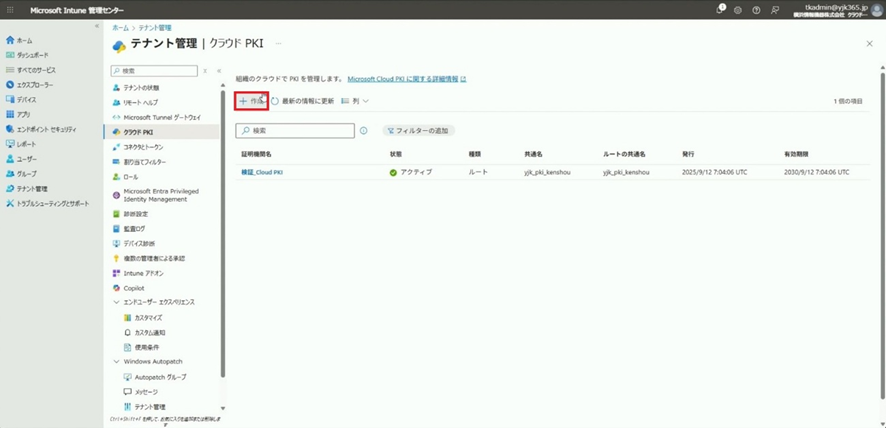Select デバイス in the left navigation

(x=27, y=100)
